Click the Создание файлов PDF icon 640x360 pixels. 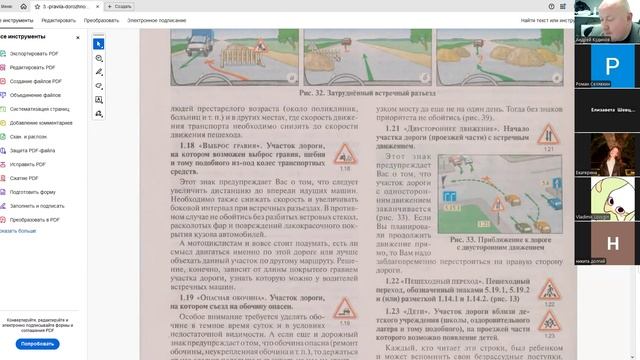pyautogui.click(x=2, y=81)
